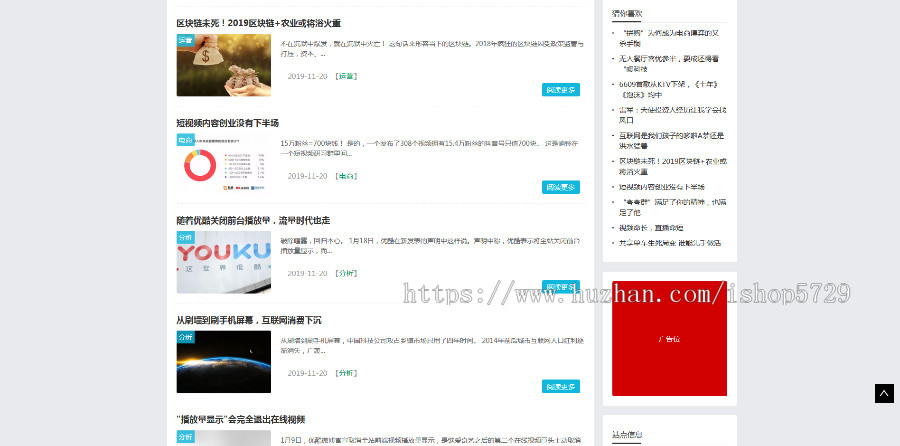The height and width of the screenshot is (446, 900).
Task: Open sidebar link about "夸夸群"
Action: pyautogui.click(x=673, y=207)
